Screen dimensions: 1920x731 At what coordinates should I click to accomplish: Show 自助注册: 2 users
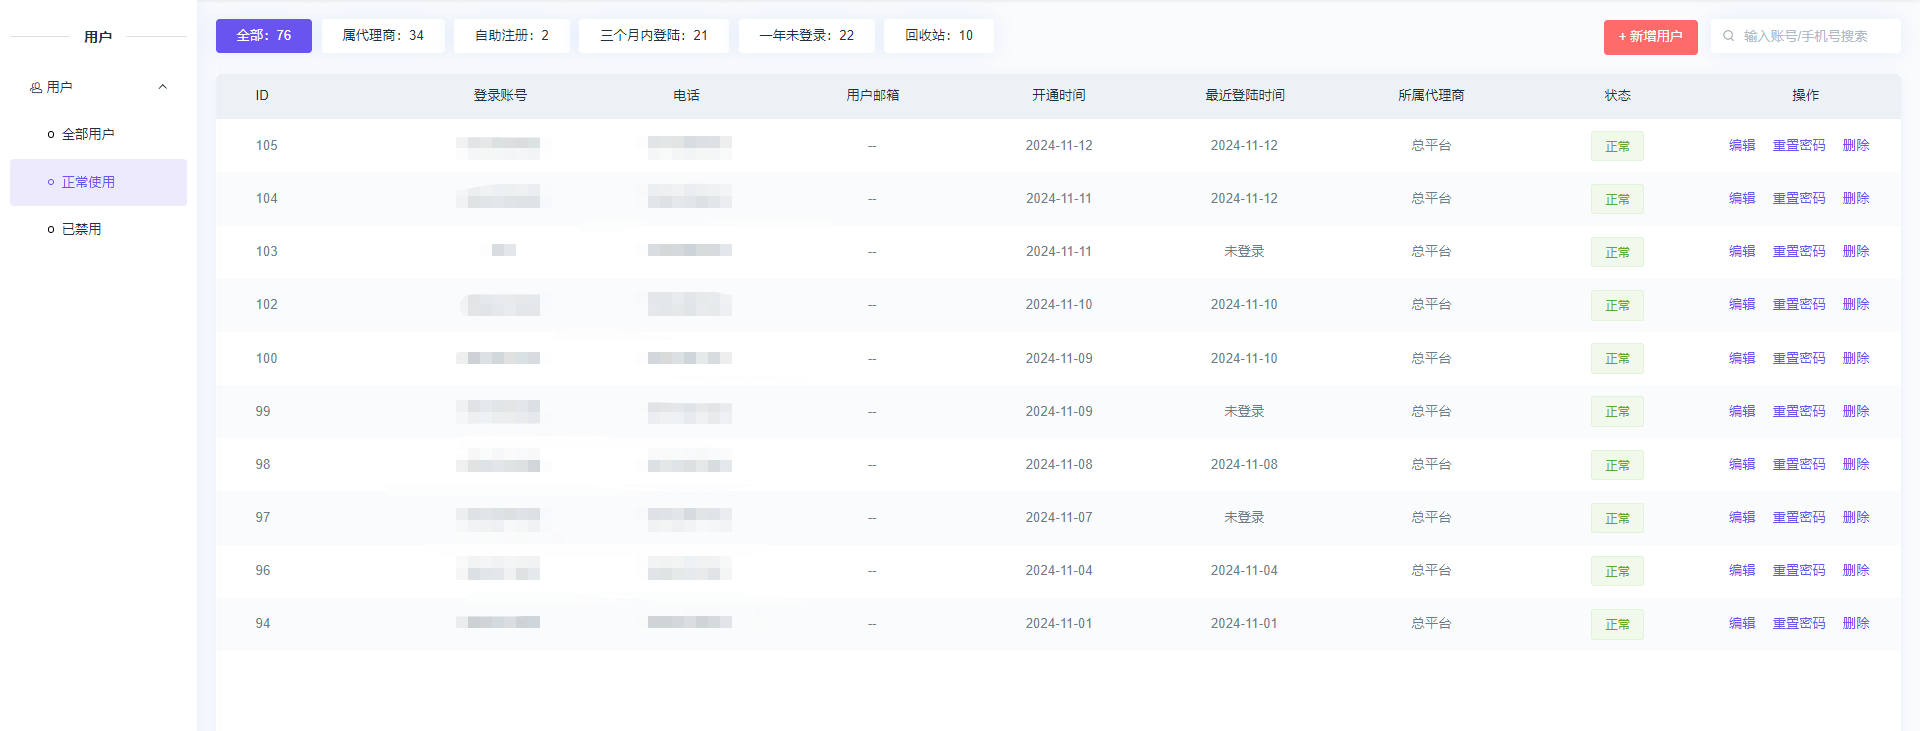(511, 36)
